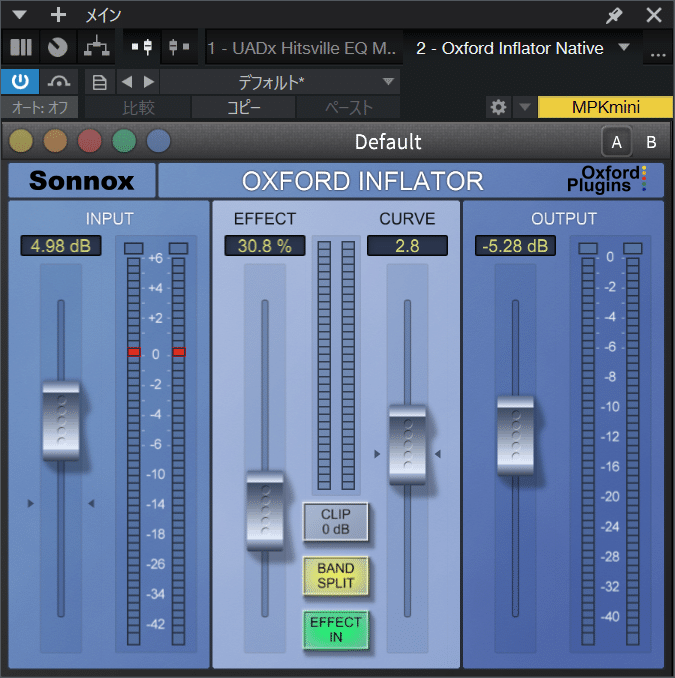This screenshot has width=675, height=678.
Task: Click the Default preset name
Action: [388, 142]
